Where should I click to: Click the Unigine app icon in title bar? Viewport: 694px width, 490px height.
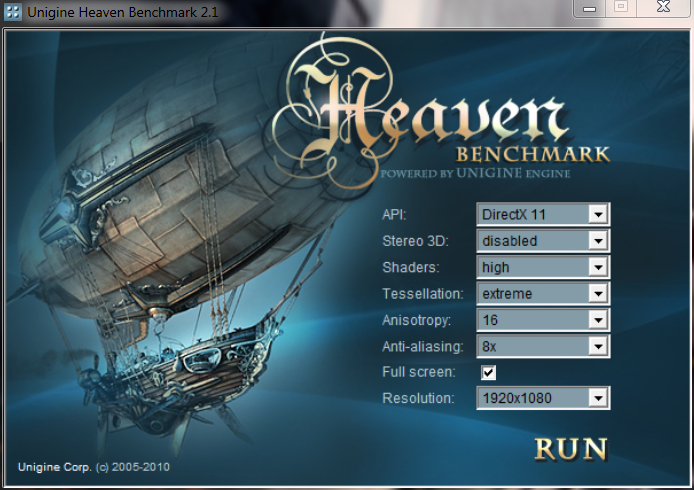pyautogui.click(x=12, y=12)
